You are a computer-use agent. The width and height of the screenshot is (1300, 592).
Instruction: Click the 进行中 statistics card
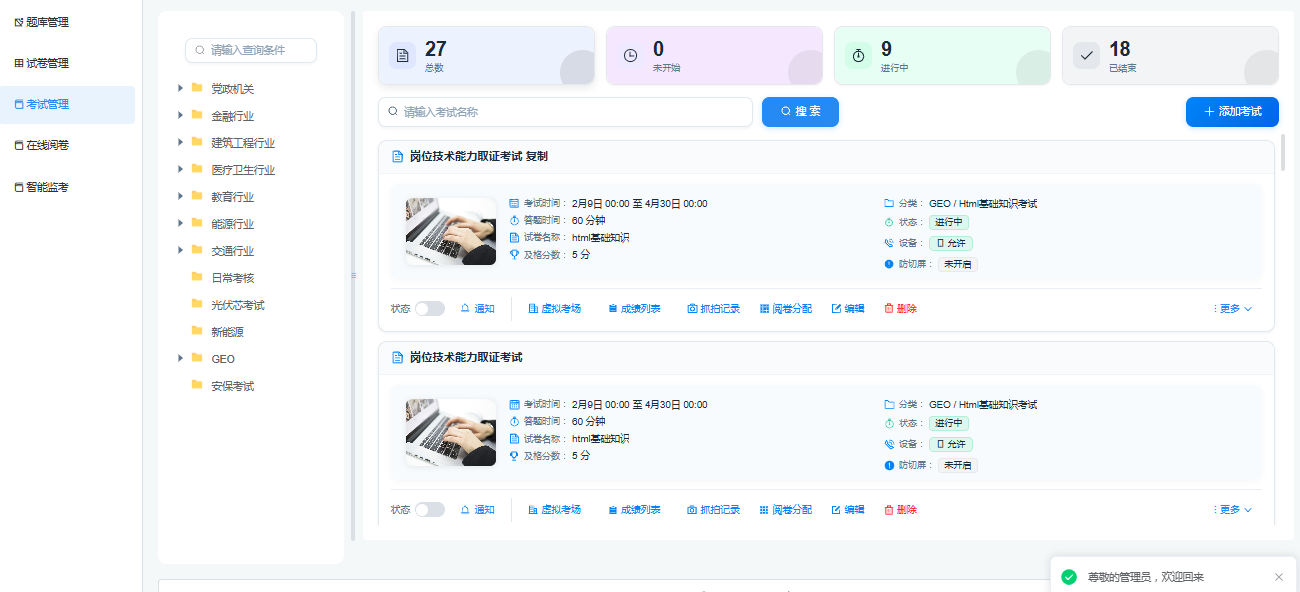point(941,55)
